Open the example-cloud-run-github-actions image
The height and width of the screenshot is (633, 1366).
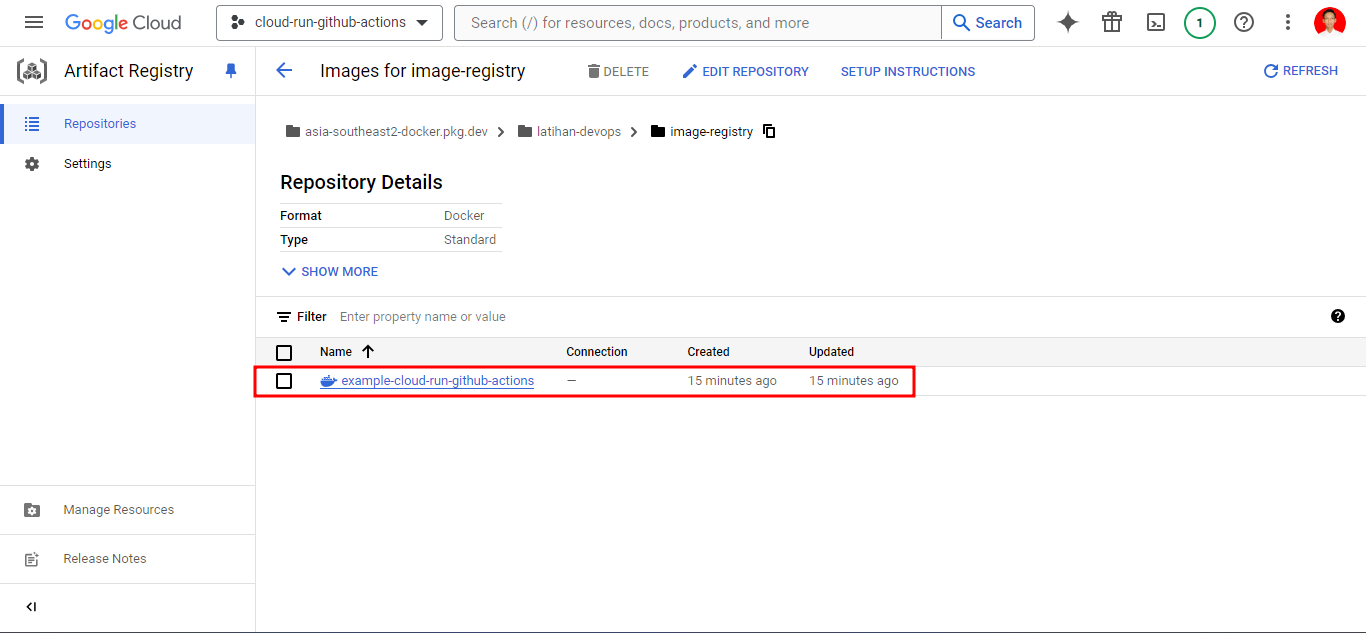436,381
